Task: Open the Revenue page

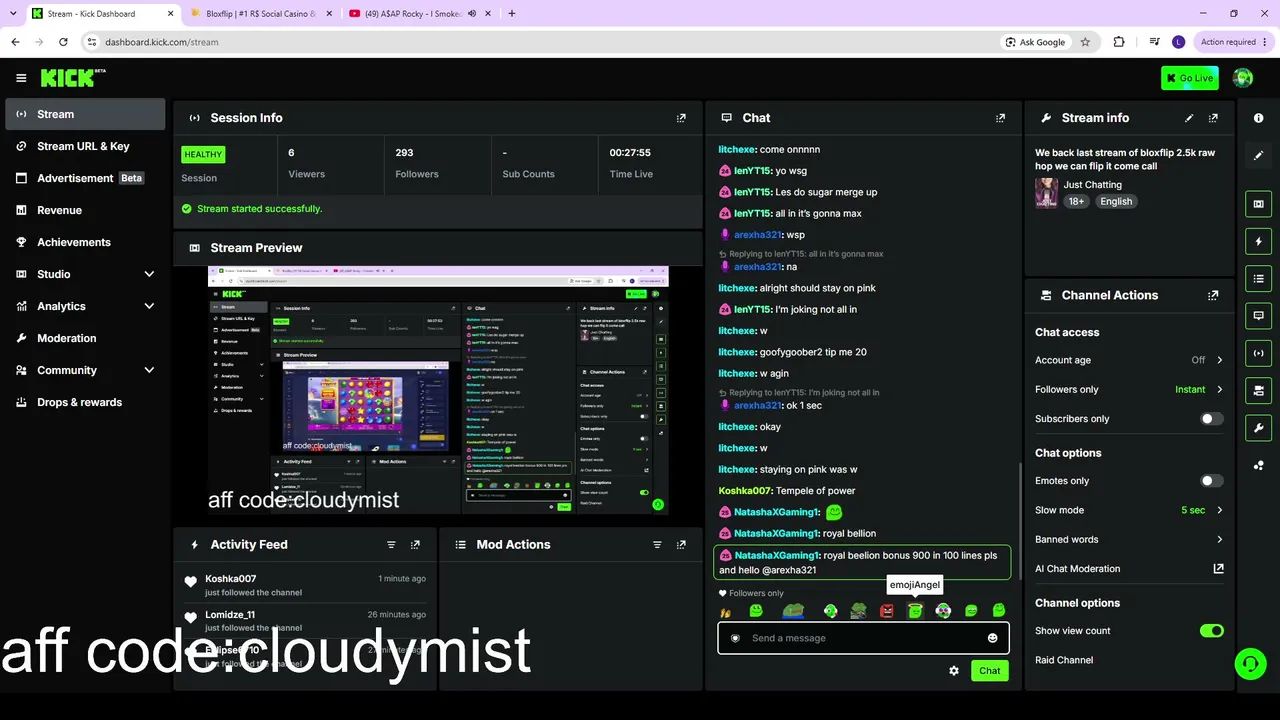Action: click(85, 210)
